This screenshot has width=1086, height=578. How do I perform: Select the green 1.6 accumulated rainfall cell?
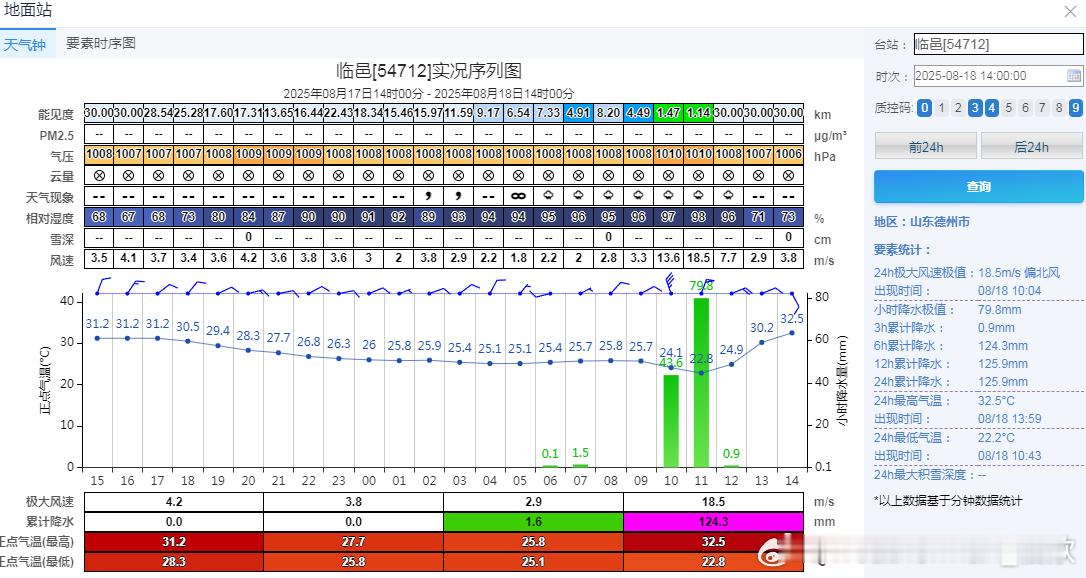point(533,521)
